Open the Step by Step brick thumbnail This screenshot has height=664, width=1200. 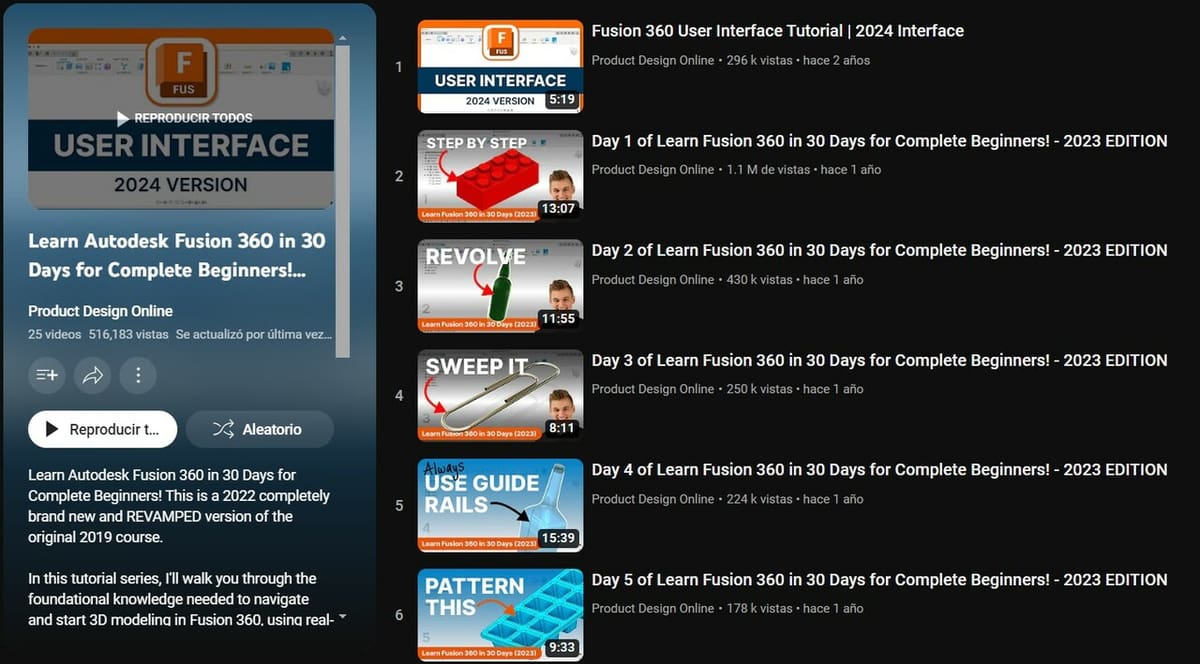click(x=500, y=176)
